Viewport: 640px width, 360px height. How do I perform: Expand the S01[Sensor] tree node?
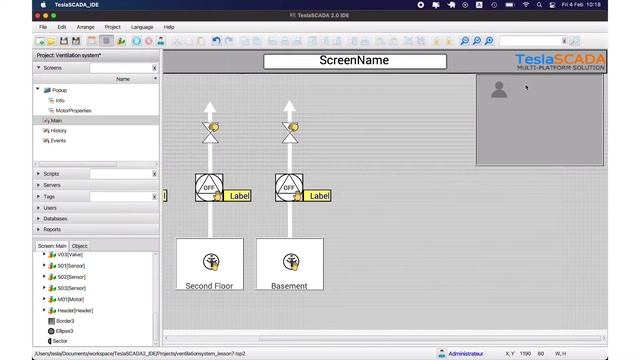pos(44,265)
